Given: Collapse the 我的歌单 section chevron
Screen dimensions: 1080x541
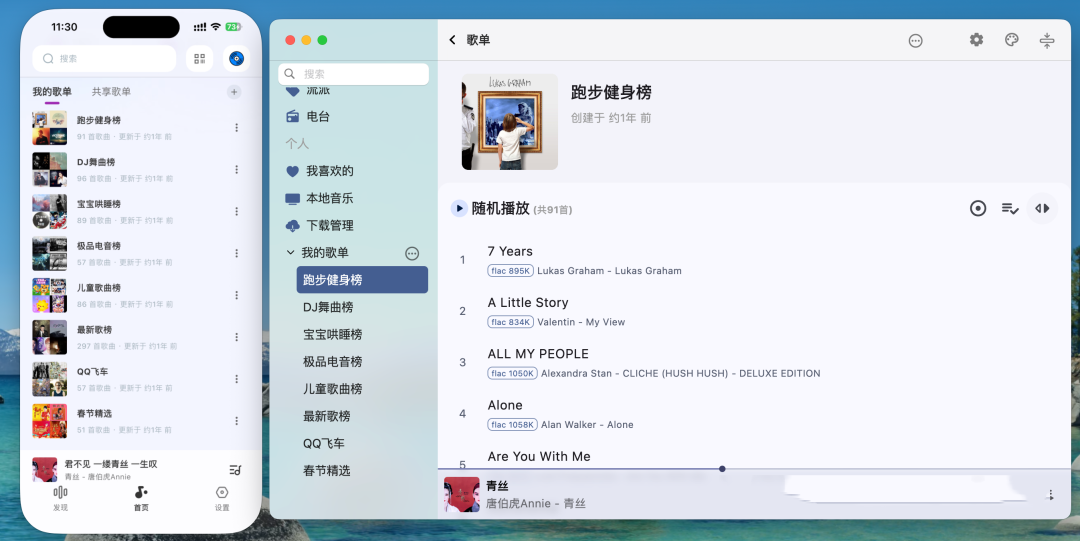Looking at the screenshot, I should pos(291,253).
